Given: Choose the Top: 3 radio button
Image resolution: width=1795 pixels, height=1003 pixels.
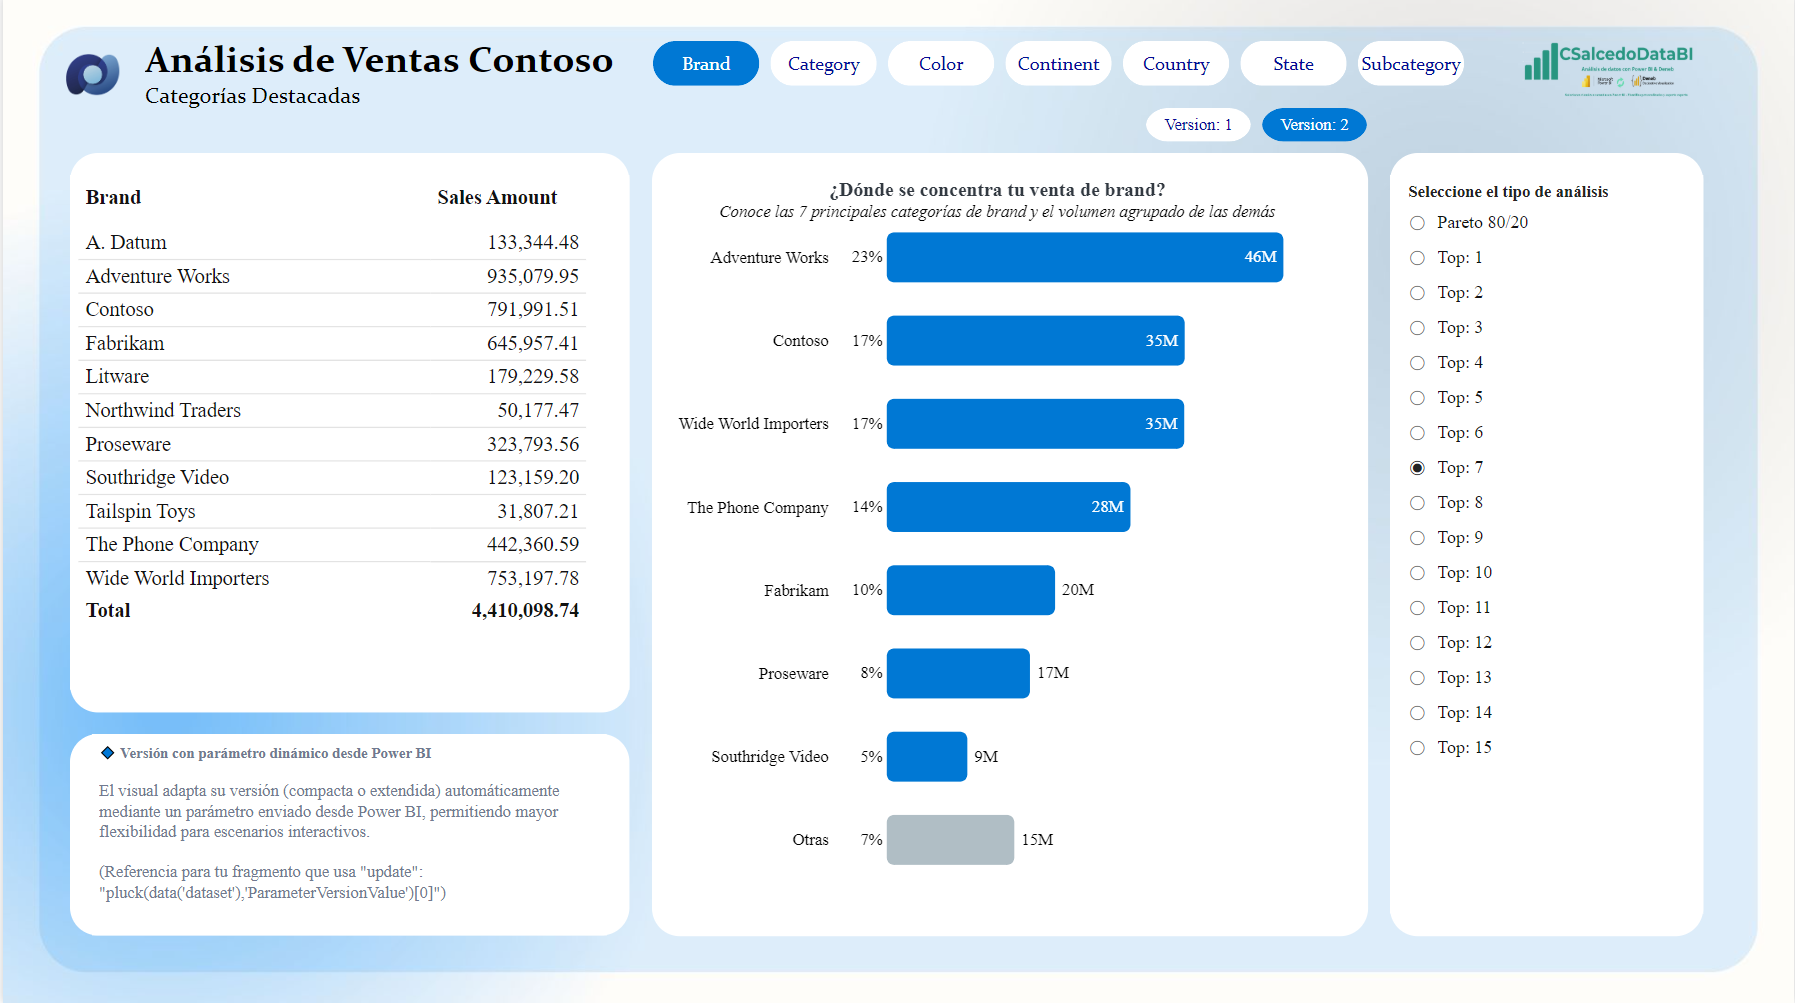Looking at the screenshot, I should click(x=1417, y=328).
